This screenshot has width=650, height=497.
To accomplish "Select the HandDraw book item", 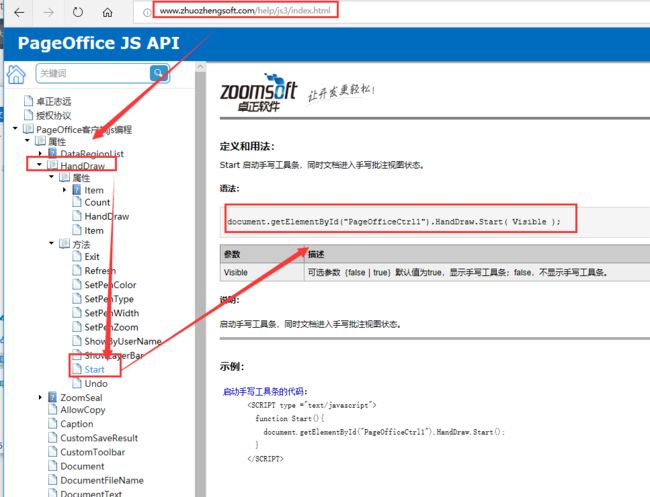I will [x=82, y=166].
